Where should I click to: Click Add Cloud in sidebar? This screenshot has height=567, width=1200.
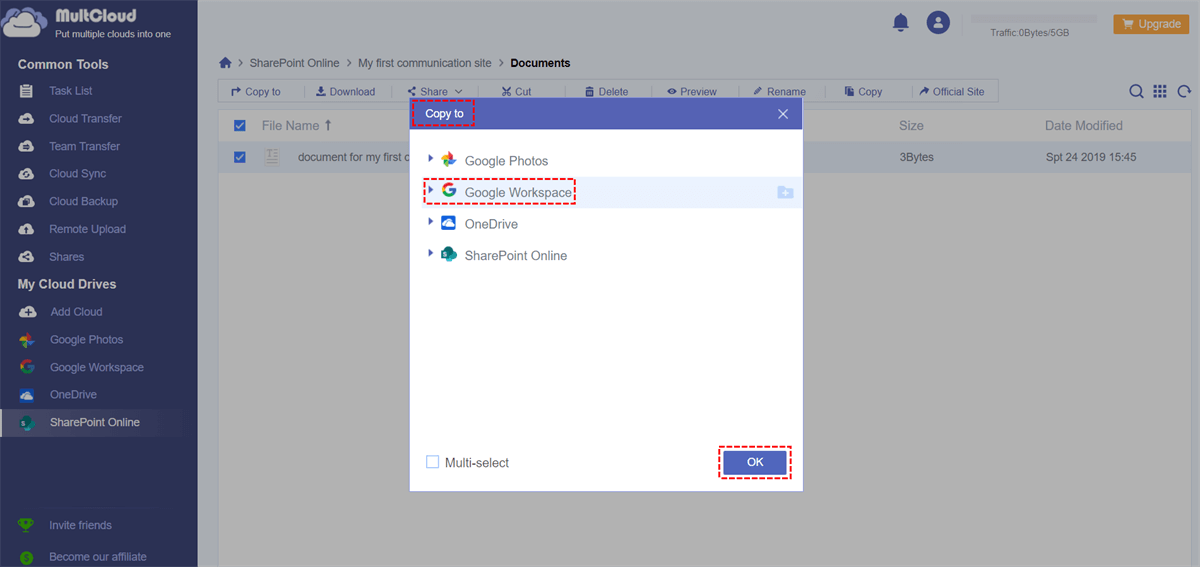(x=77, y=312)
